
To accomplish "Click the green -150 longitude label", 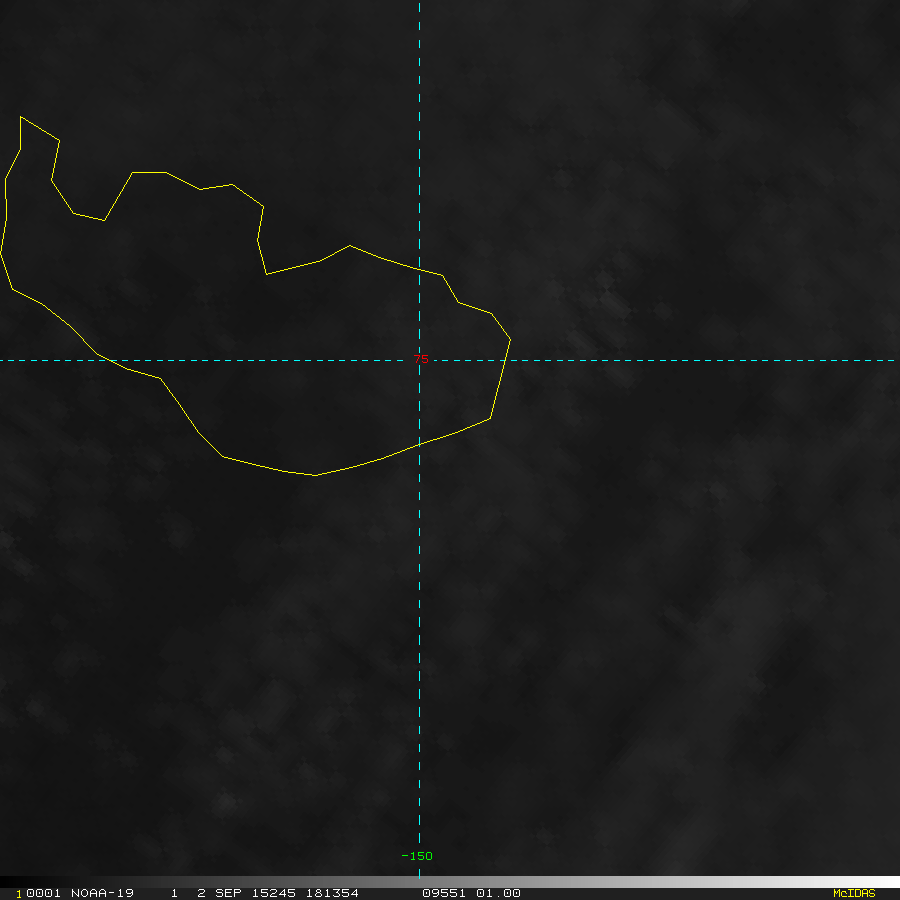I will coord(417,856).
